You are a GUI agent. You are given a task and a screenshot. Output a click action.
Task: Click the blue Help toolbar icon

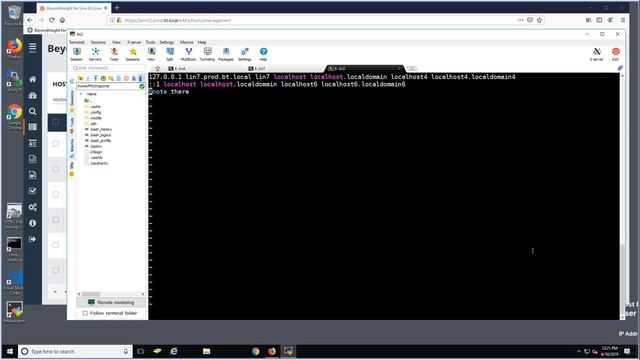click(x=263, y=53)
